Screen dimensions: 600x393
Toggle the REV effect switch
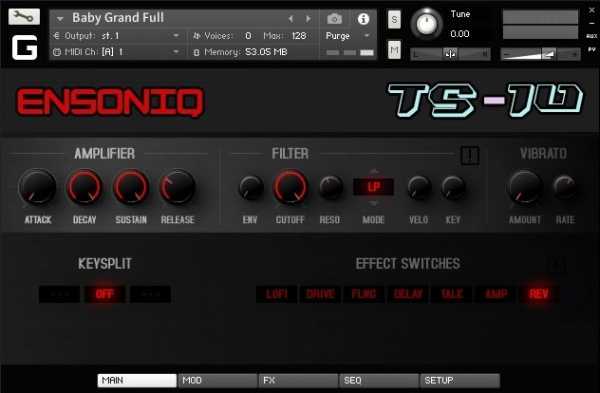pyautogui.click(x=539, y=294)
